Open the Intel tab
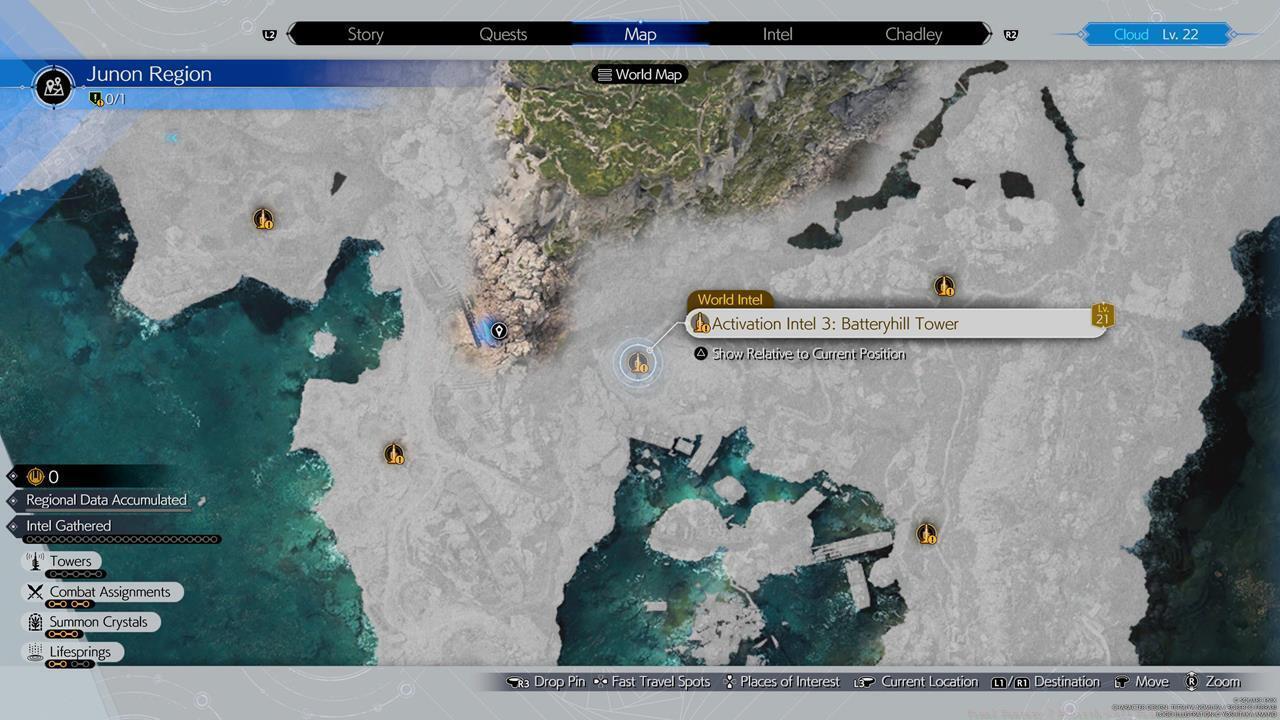The image size is (1280, 720). pos(777,34)
